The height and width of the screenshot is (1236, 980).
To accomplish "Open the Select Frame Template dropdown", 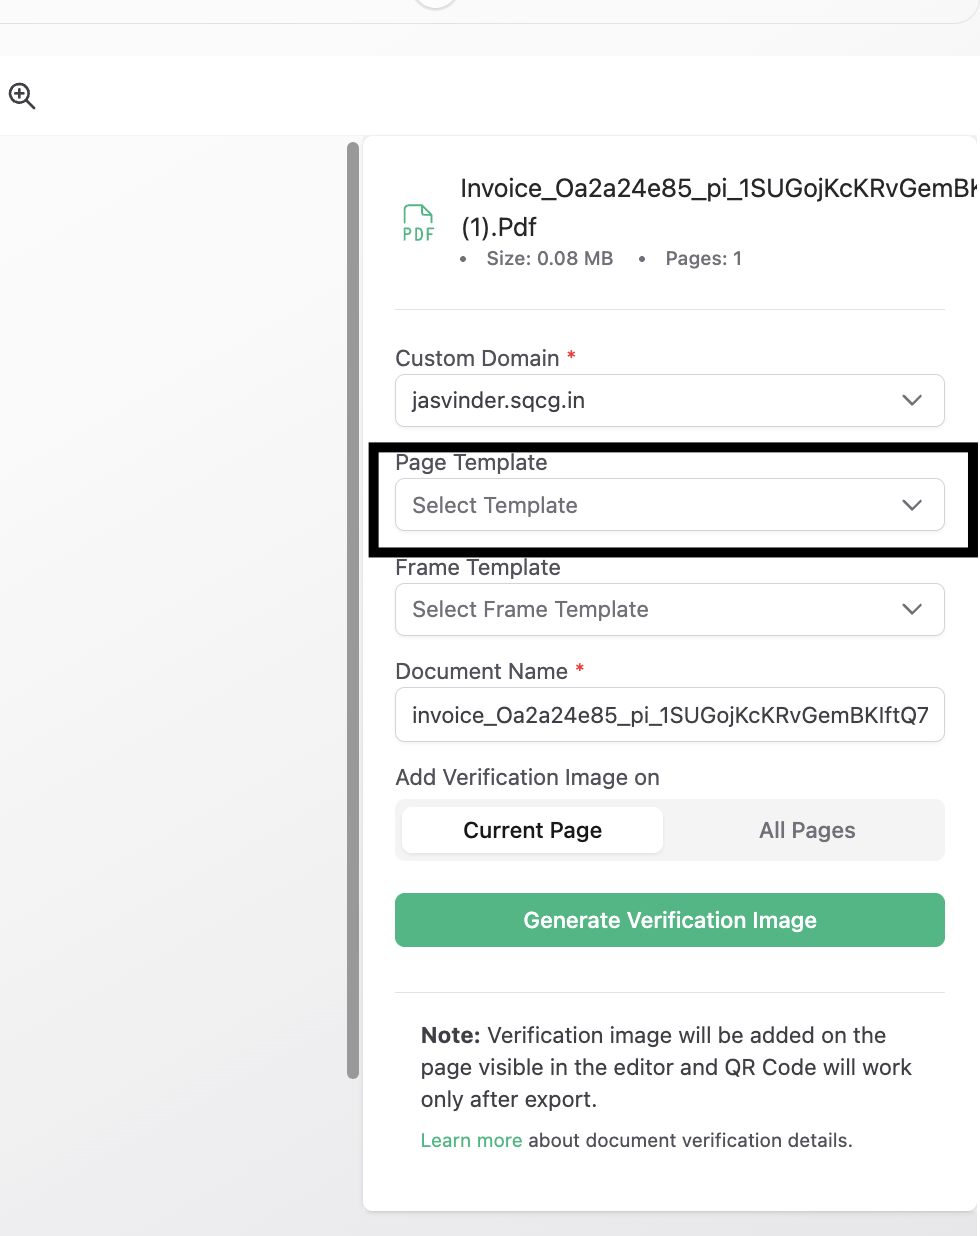I will (x=670, y=609).
